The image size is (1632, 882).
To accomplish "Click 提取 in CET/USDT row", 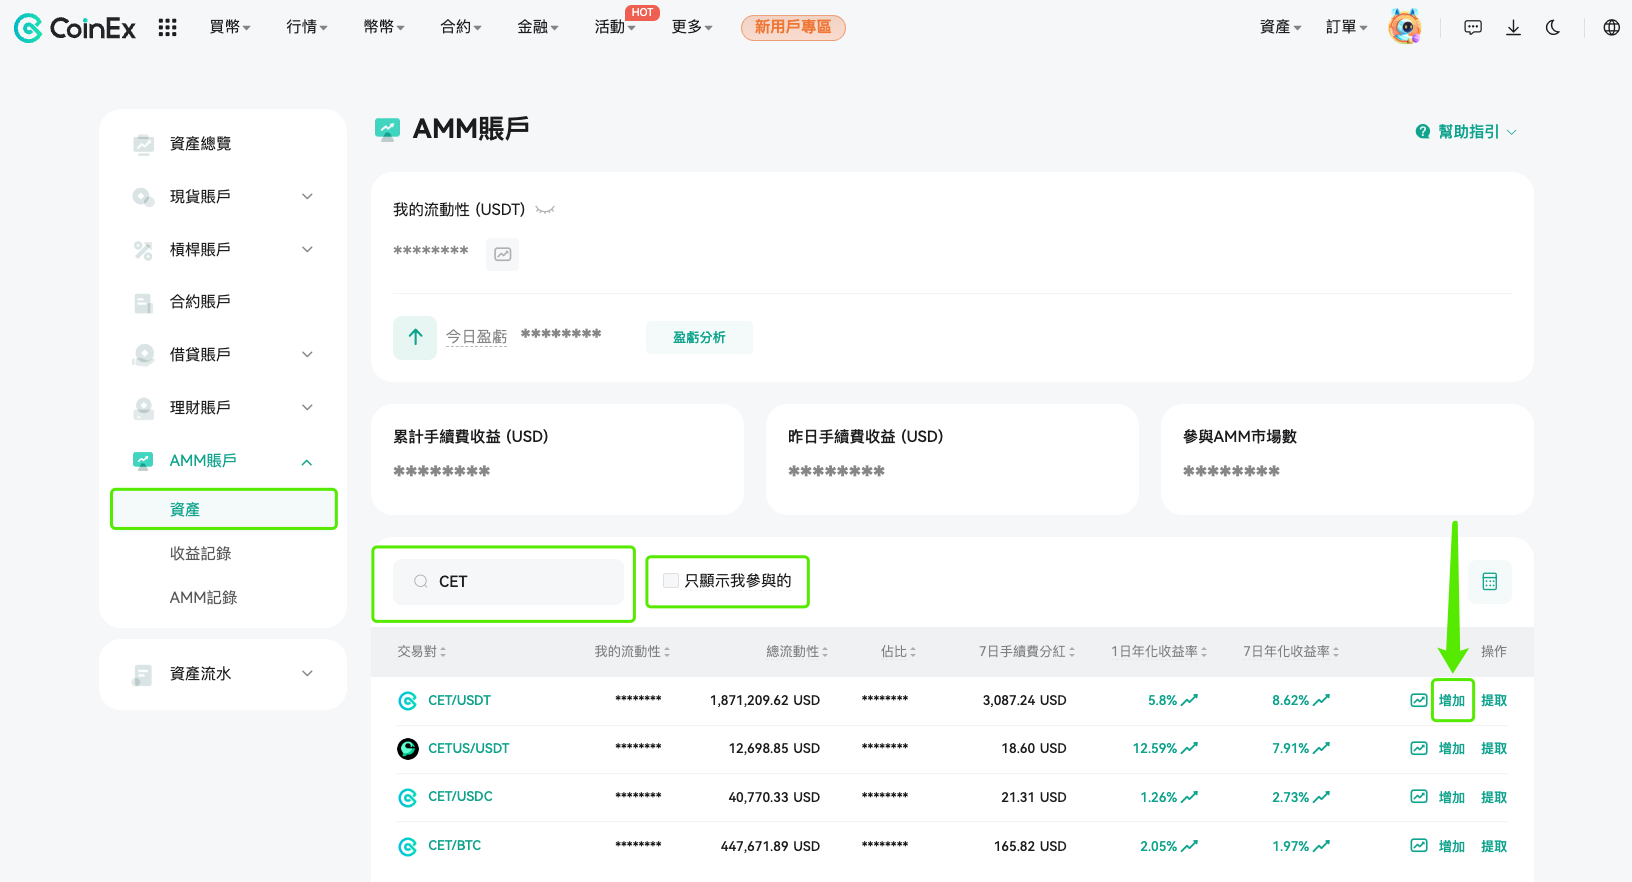I will click(1494, 701).
